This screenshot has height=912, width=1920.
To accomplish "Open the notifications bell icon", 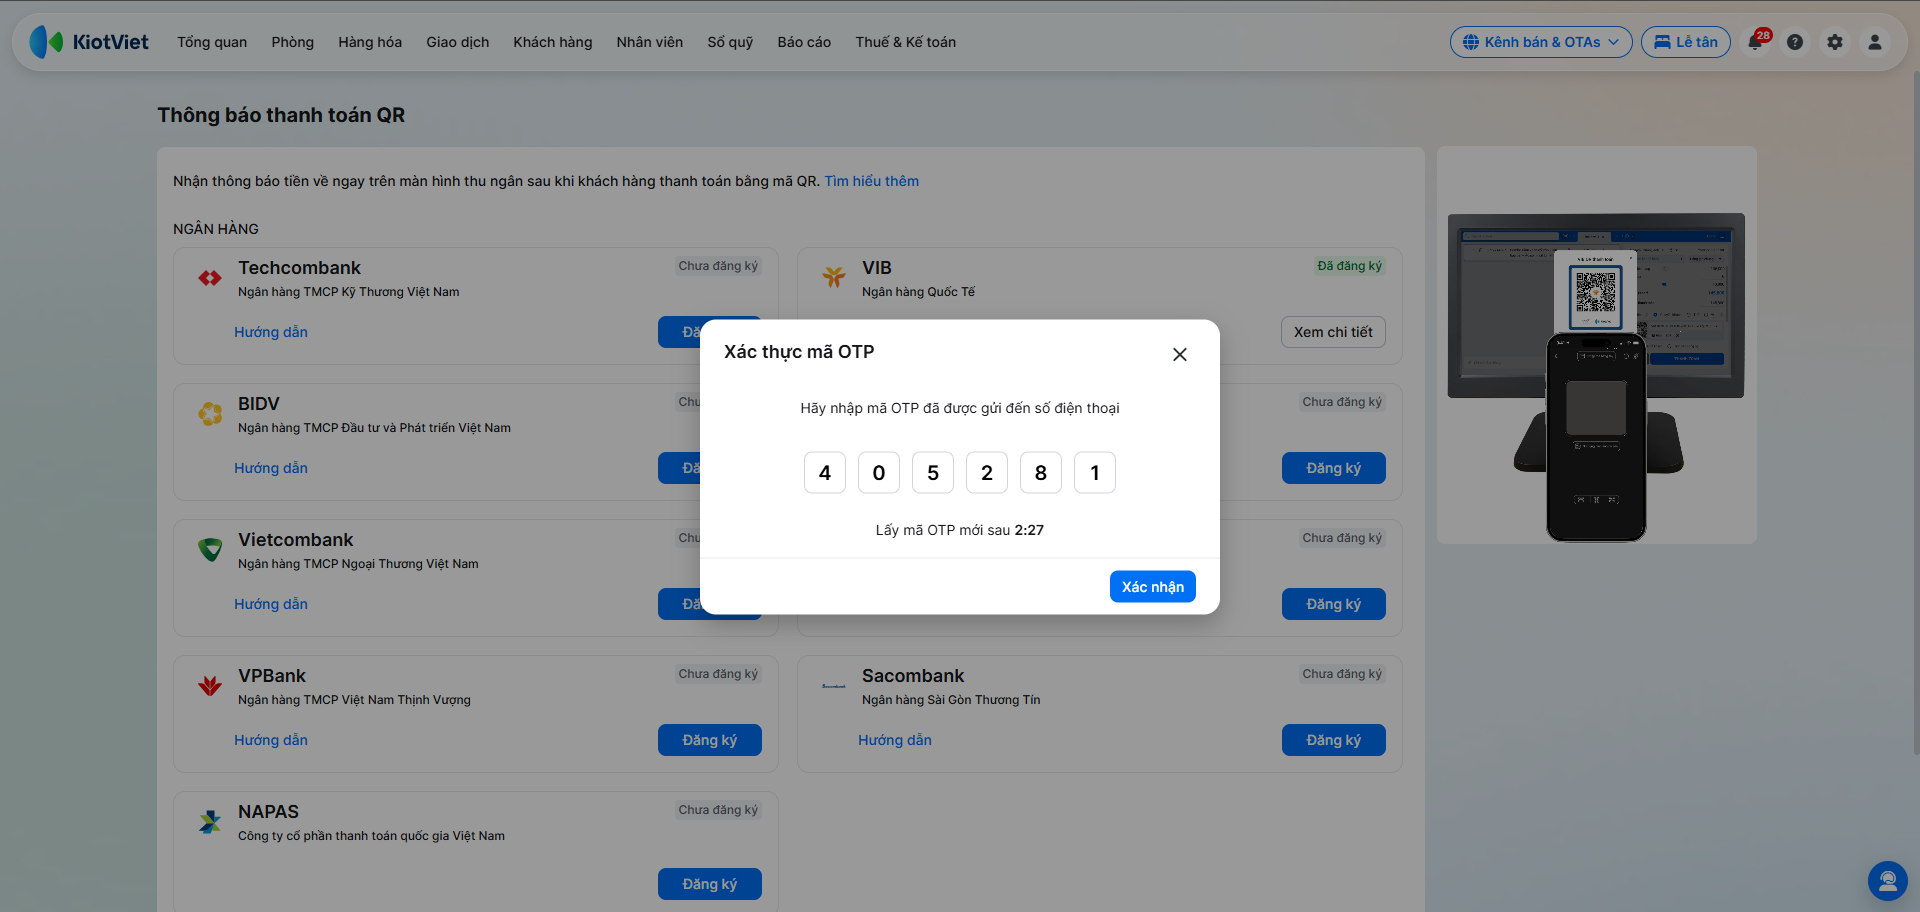I will 1756,42.
